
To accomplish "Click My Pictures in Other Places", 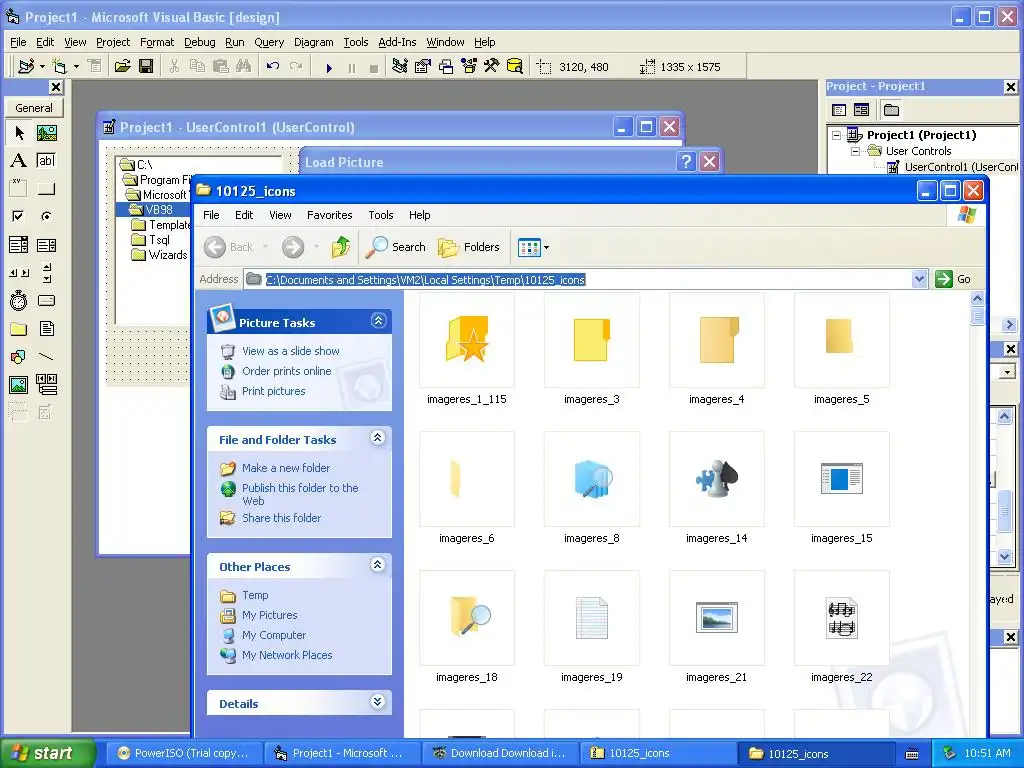I will click(270, 615).
